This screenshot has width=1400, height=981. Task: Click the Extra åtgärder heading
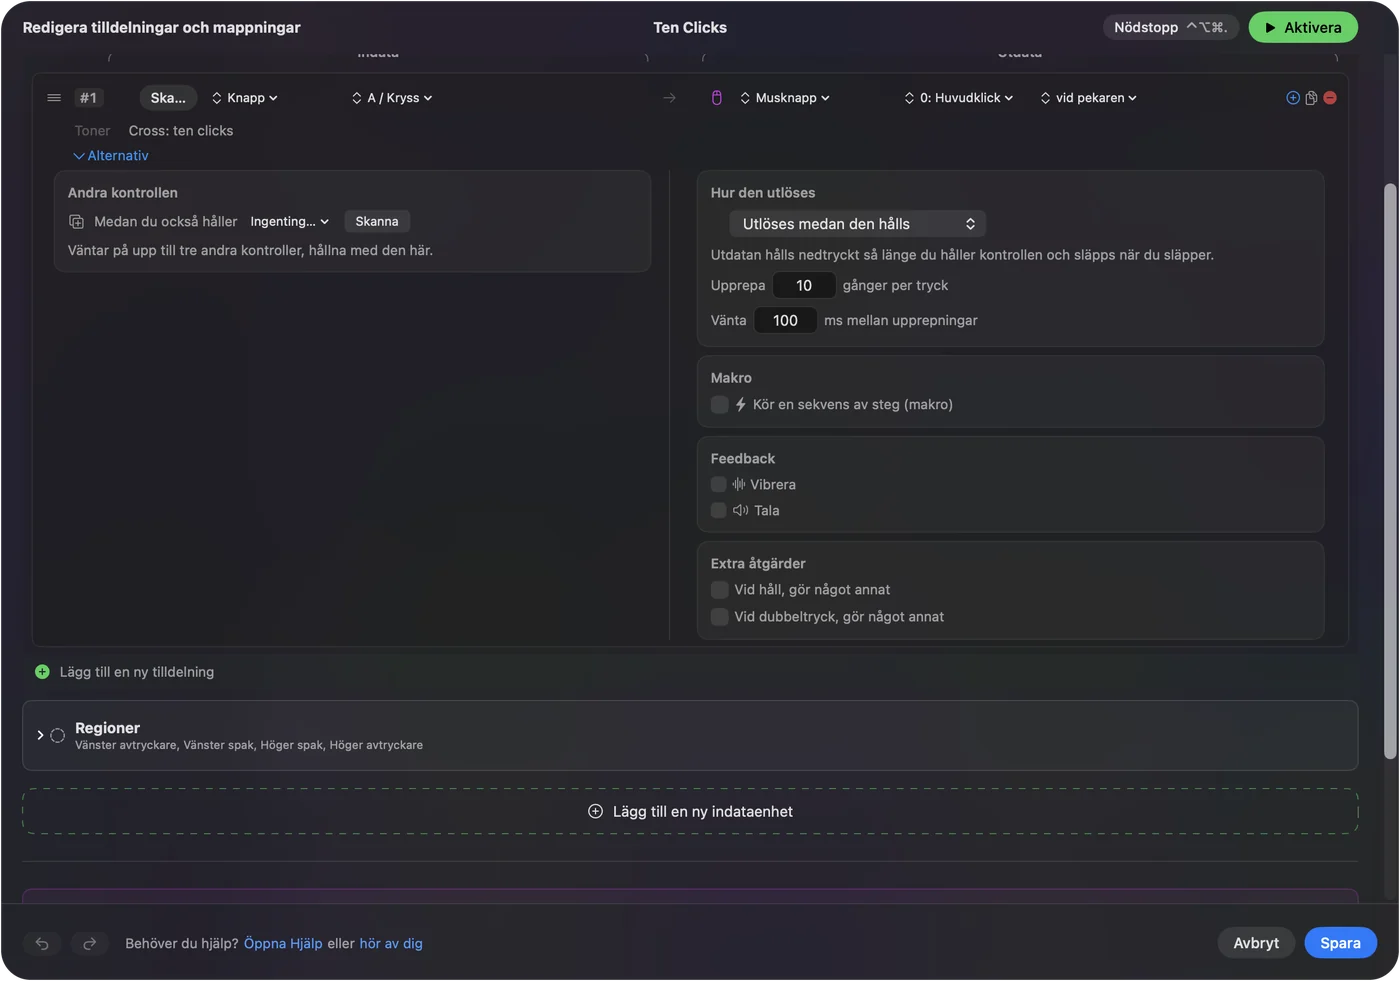coord(758,564)
